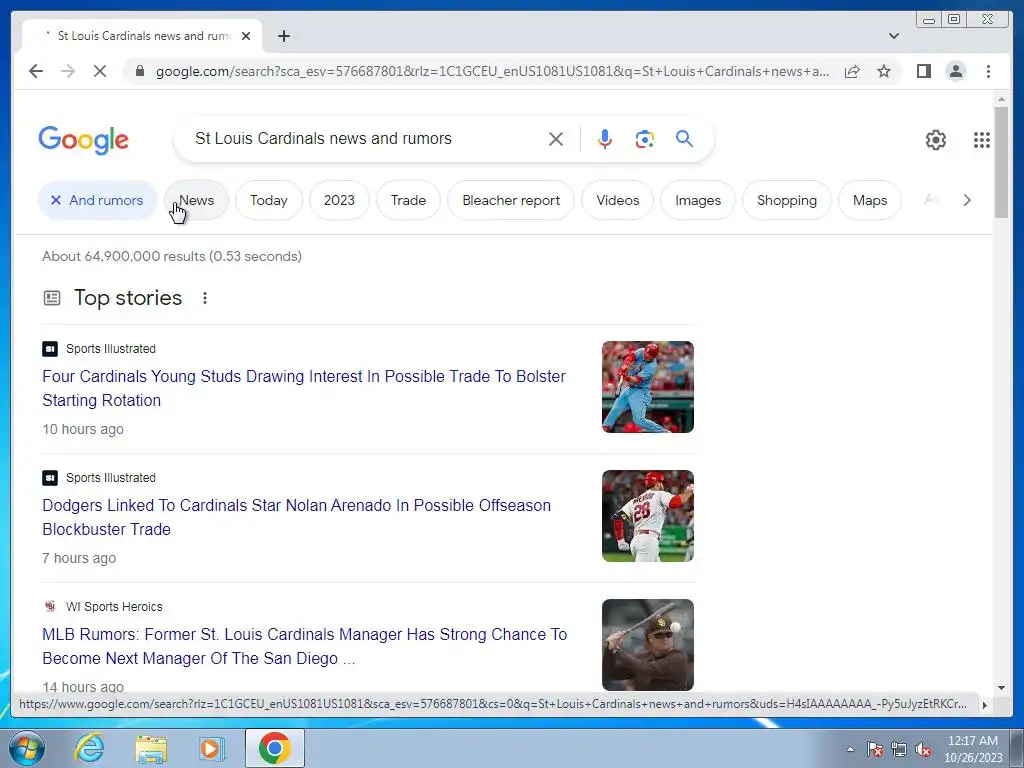Image resolution: width=1024 pixels, height=768 pixels.
Task: Open the Windows Start menu
Action: tap(26, 748)
